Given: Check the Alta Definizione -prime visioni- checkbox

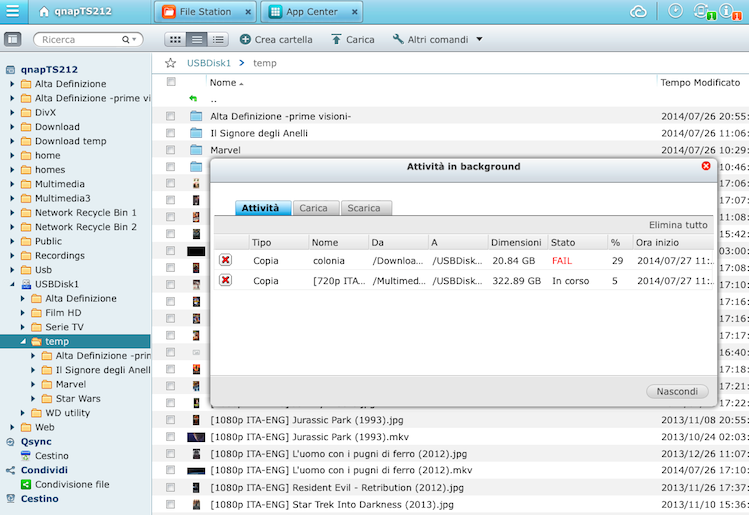Looking at the screenshot, I should click(x=171, y=116).
